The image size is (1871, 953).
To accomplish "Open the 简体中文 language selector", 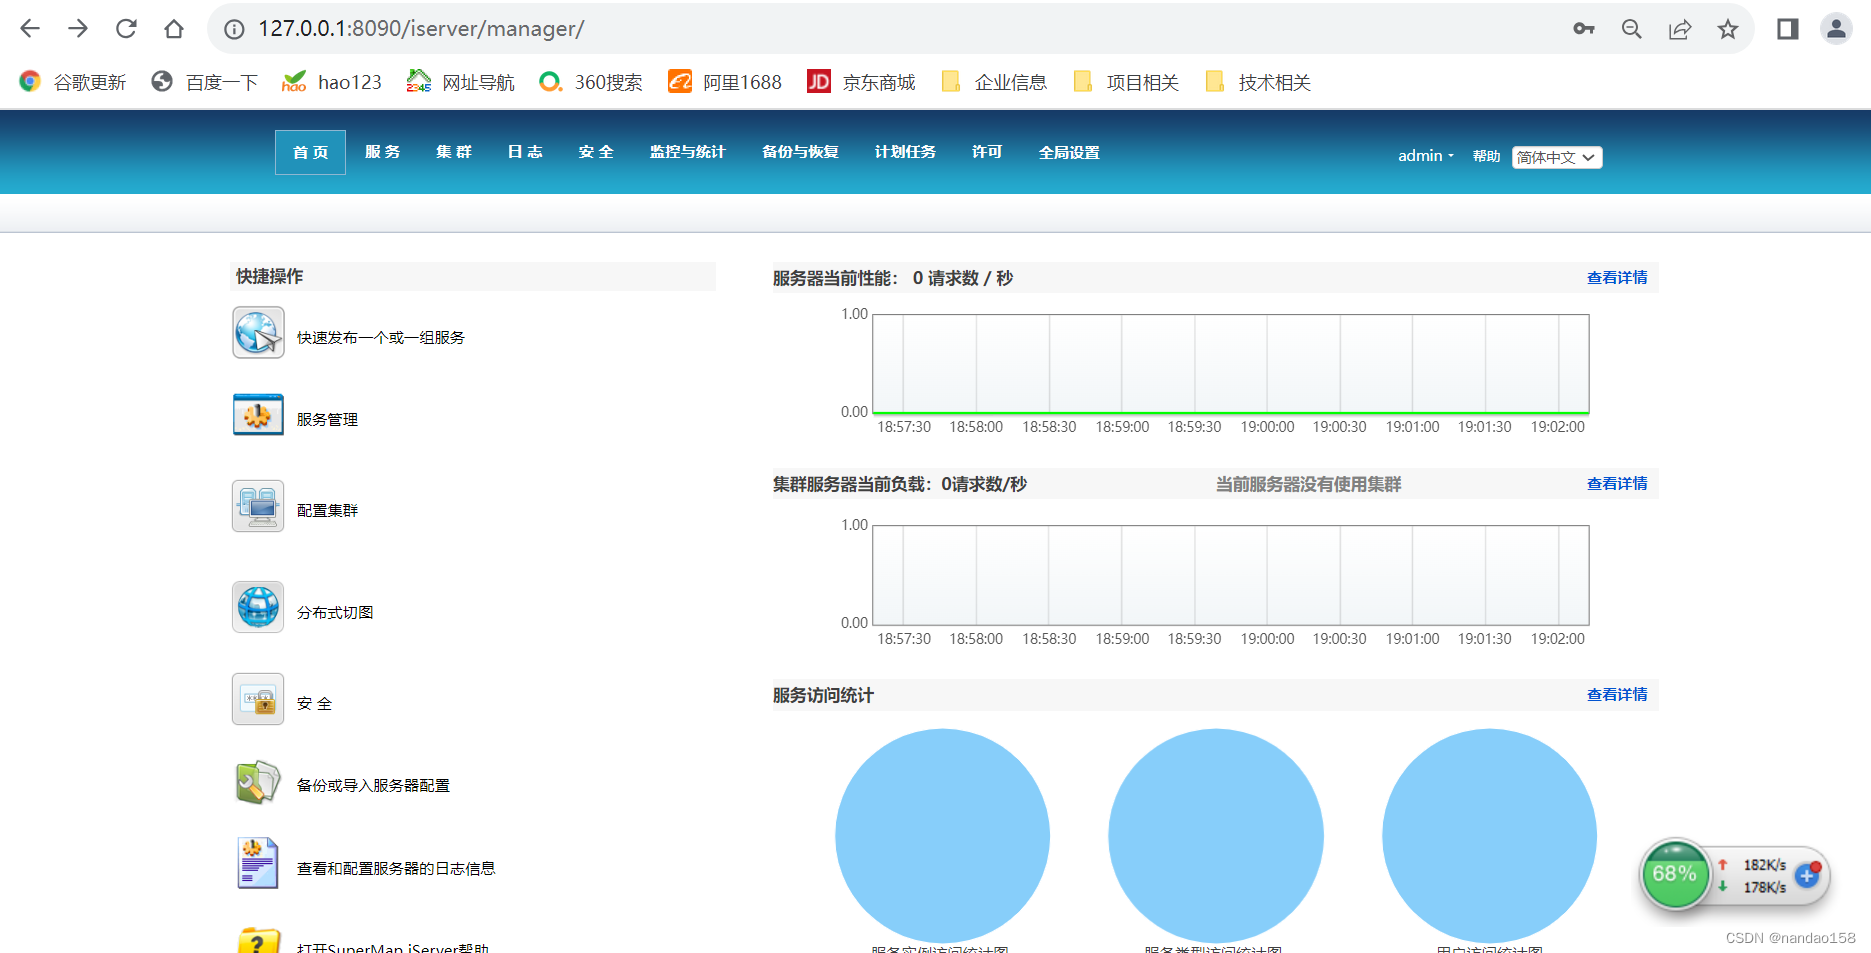I will tap(1556, 157).
